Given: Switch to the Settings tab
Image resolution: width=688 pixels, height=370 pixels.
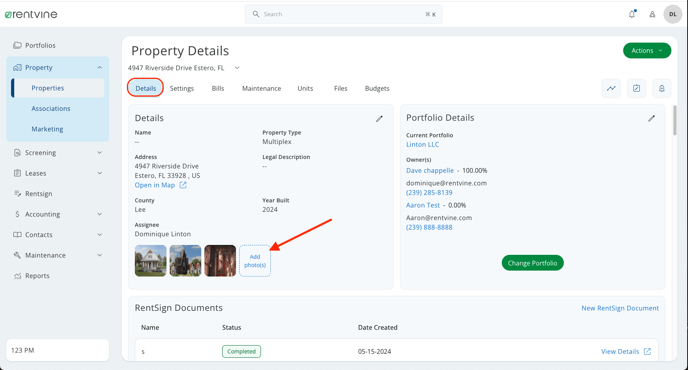Looking at the screenshot, I should (182, 88).
